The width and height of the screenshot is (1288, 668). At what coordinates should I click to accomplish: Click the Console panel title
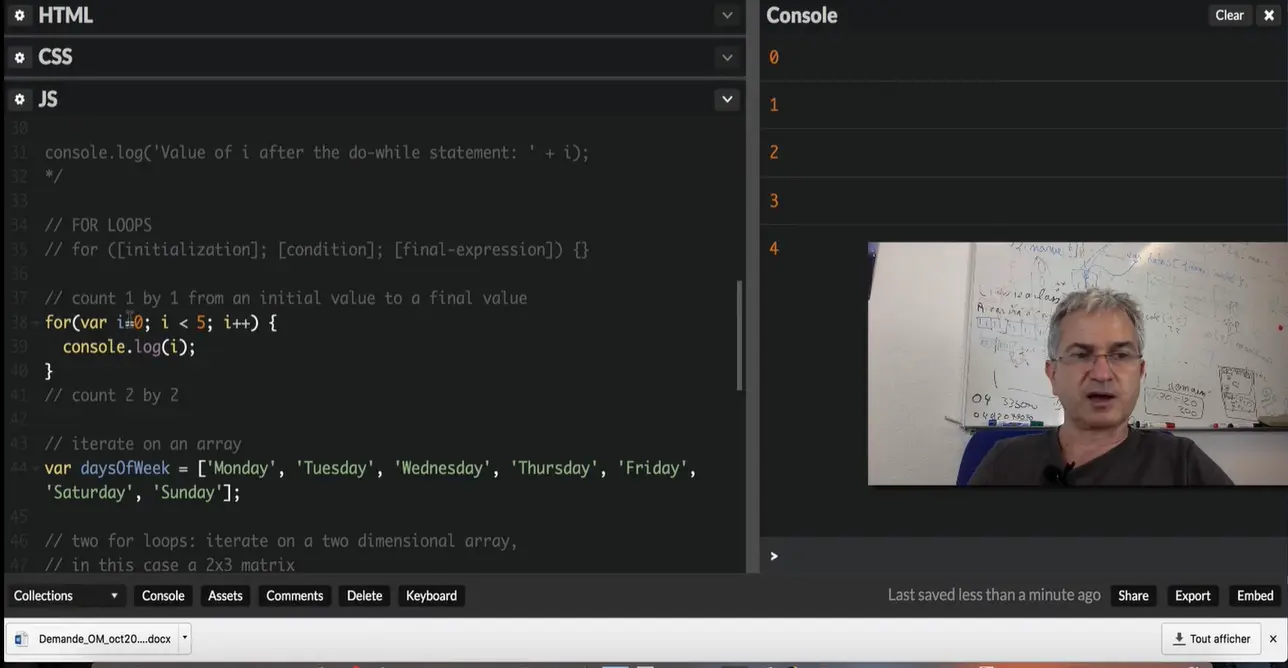point(802,16)
